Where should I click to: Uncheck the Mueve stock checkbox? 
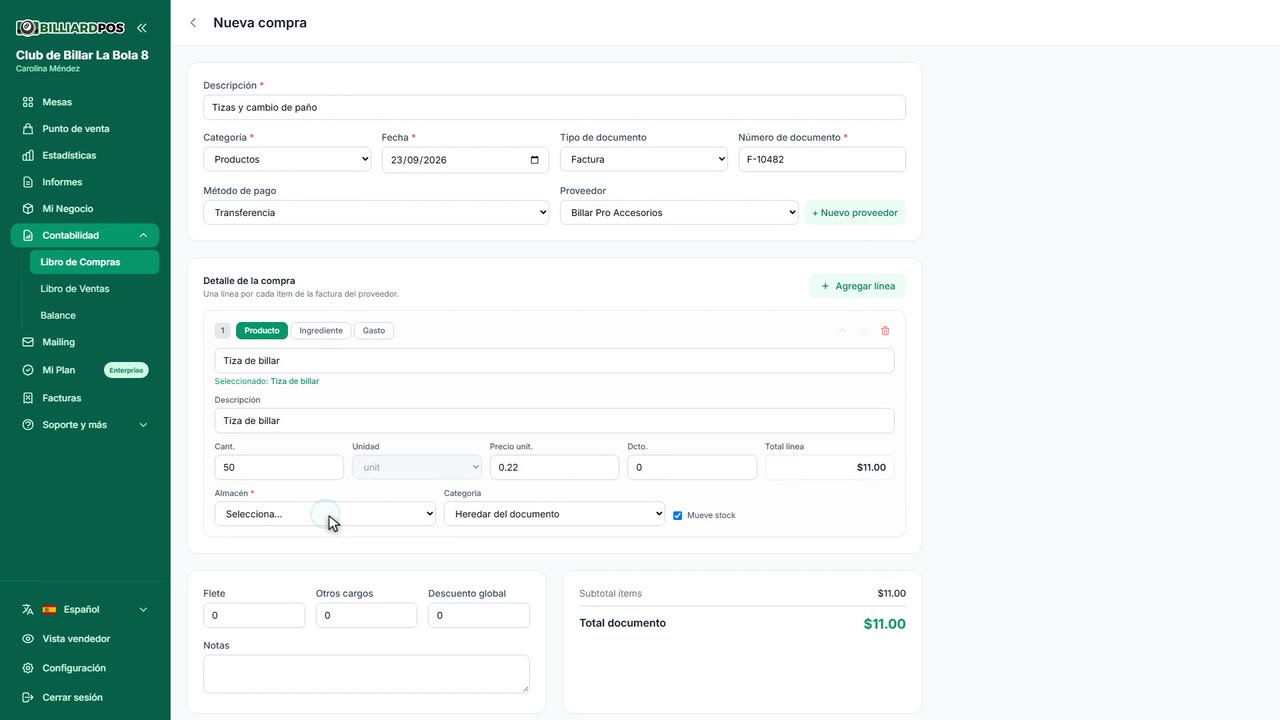point(678,516)
